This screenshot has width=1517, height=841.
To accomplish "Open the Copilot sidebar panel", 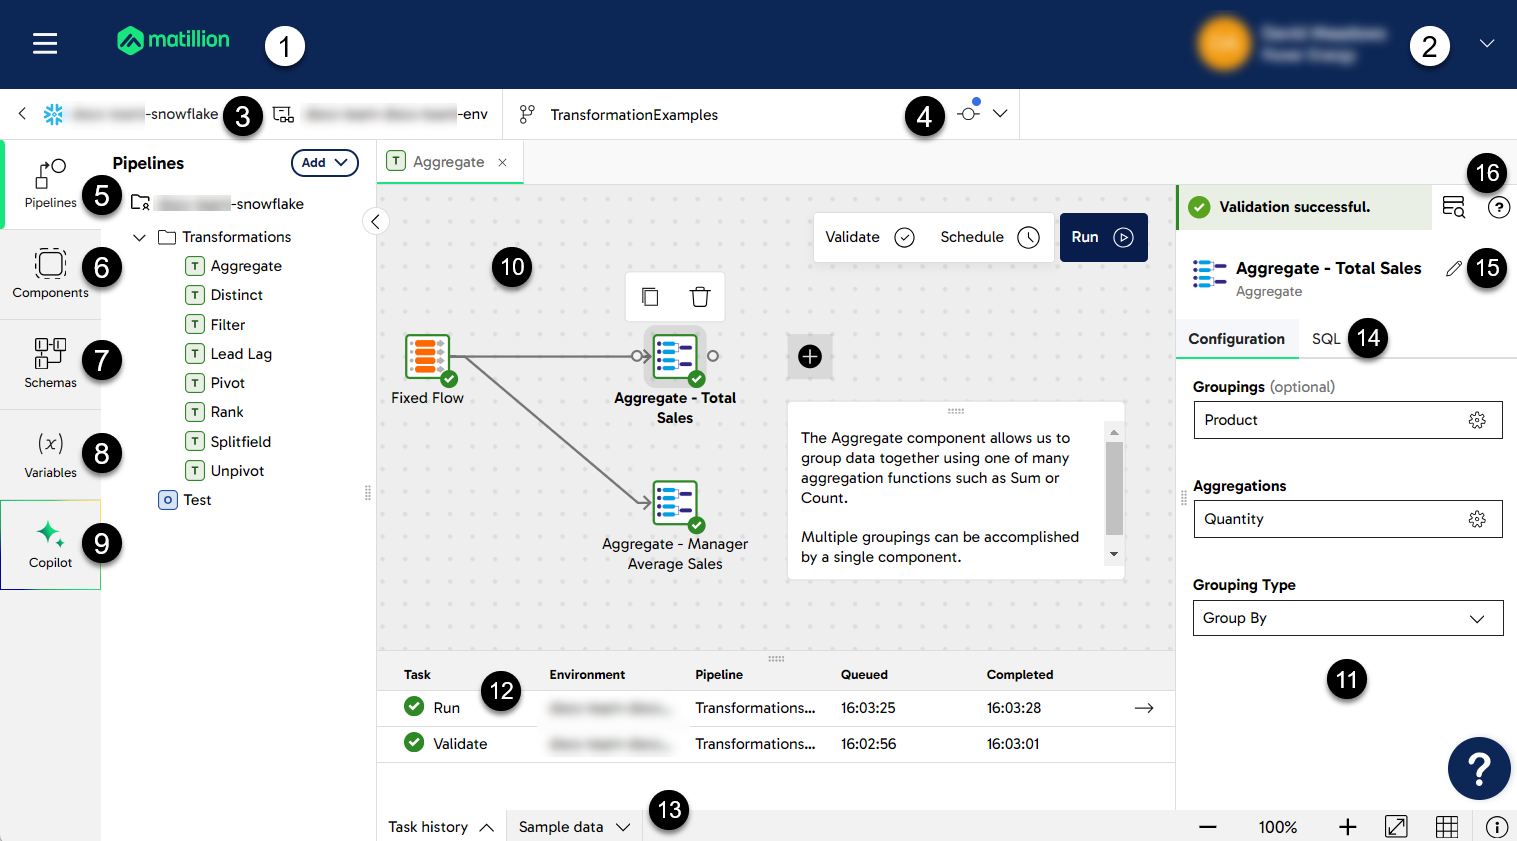I will (x=50, y=545).
